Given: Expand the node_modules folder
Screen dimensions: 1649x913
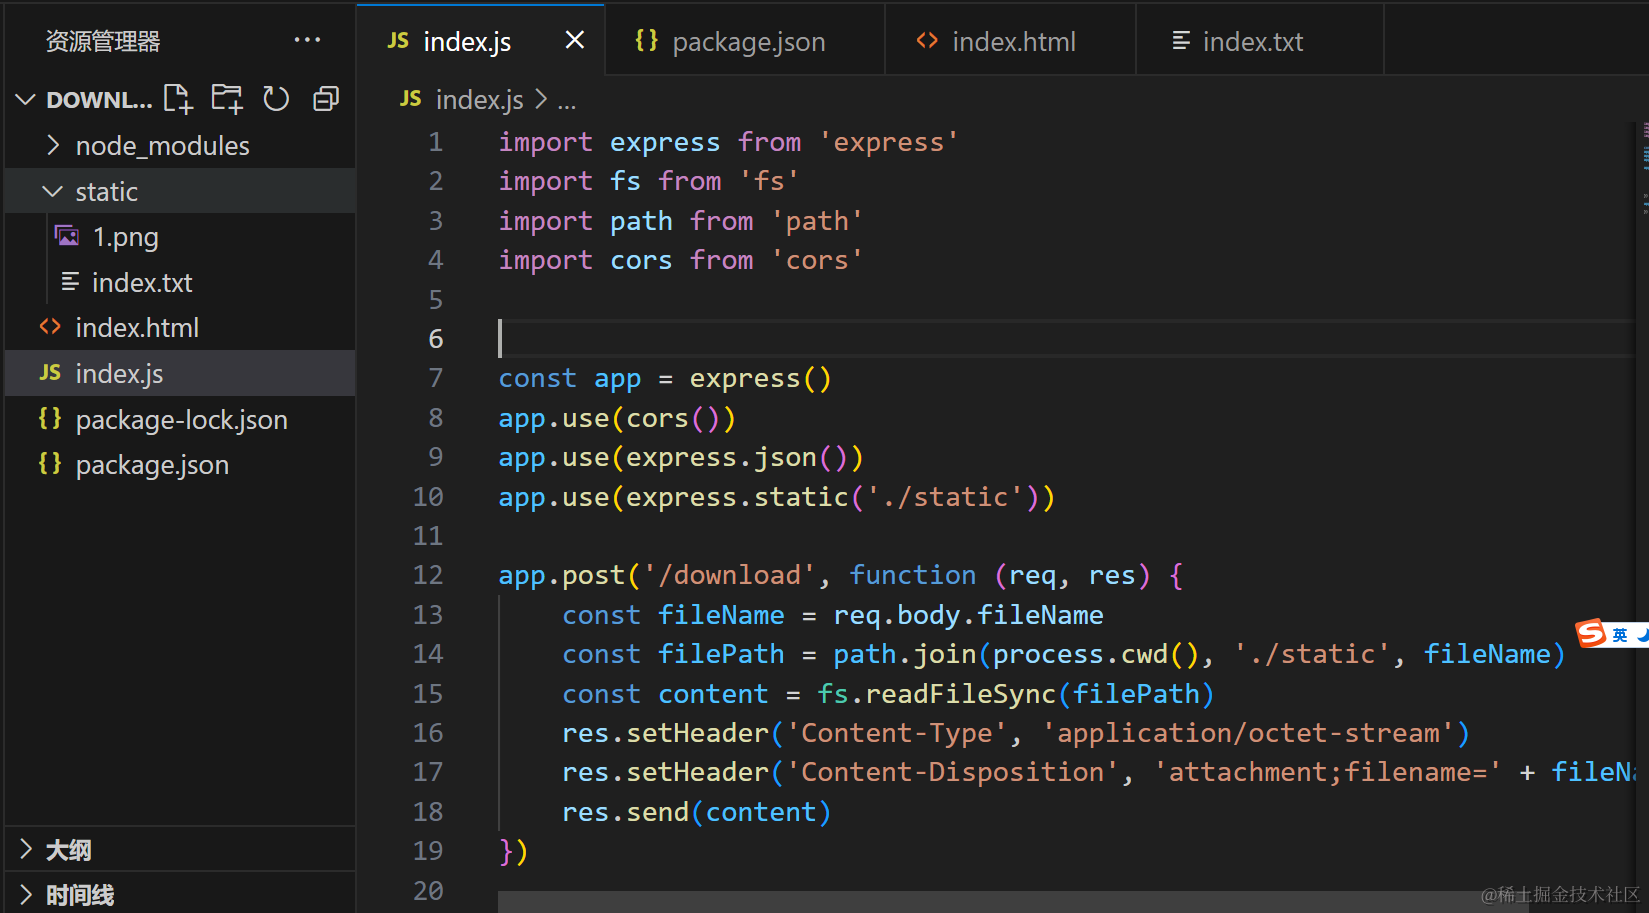Looking at the screenshot, I should (180, 146).
